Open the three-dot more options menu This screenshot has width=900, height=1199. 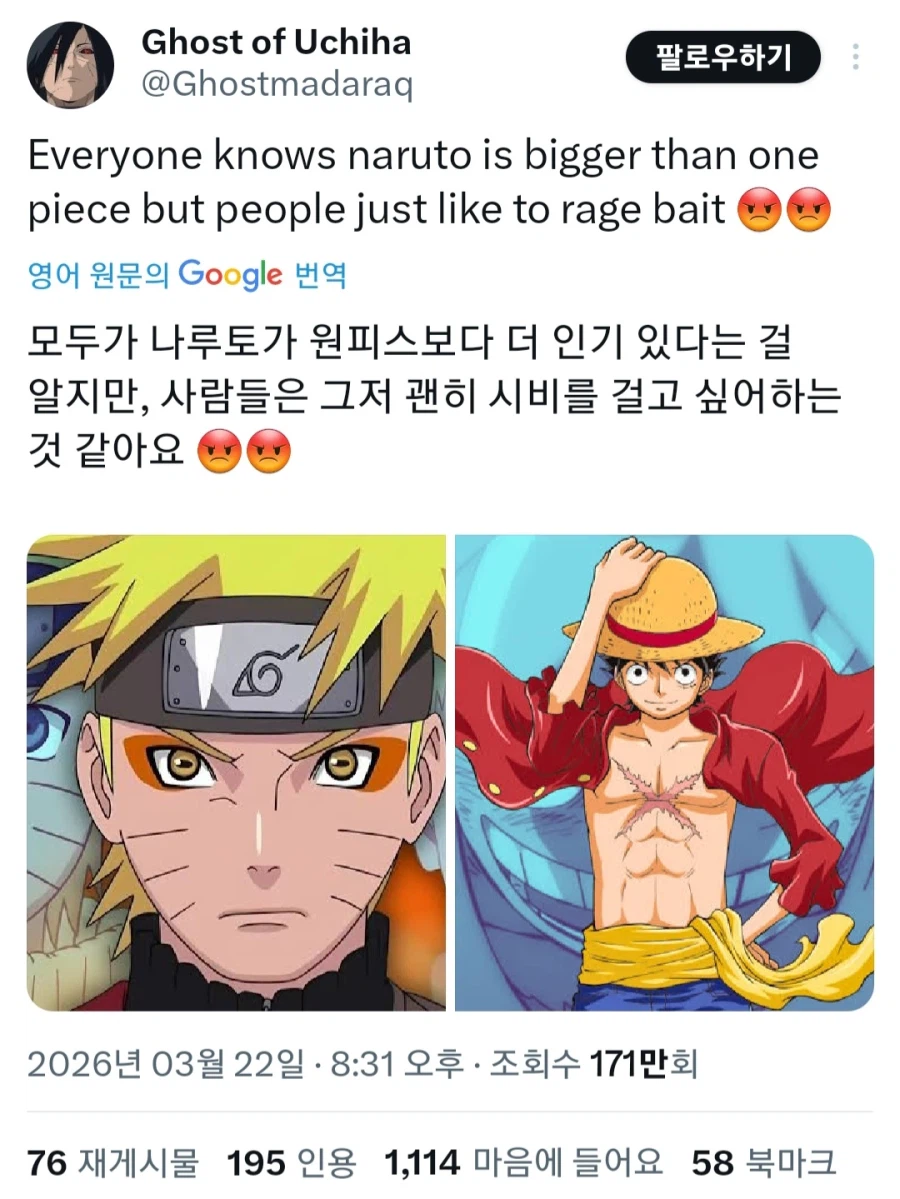855,57
